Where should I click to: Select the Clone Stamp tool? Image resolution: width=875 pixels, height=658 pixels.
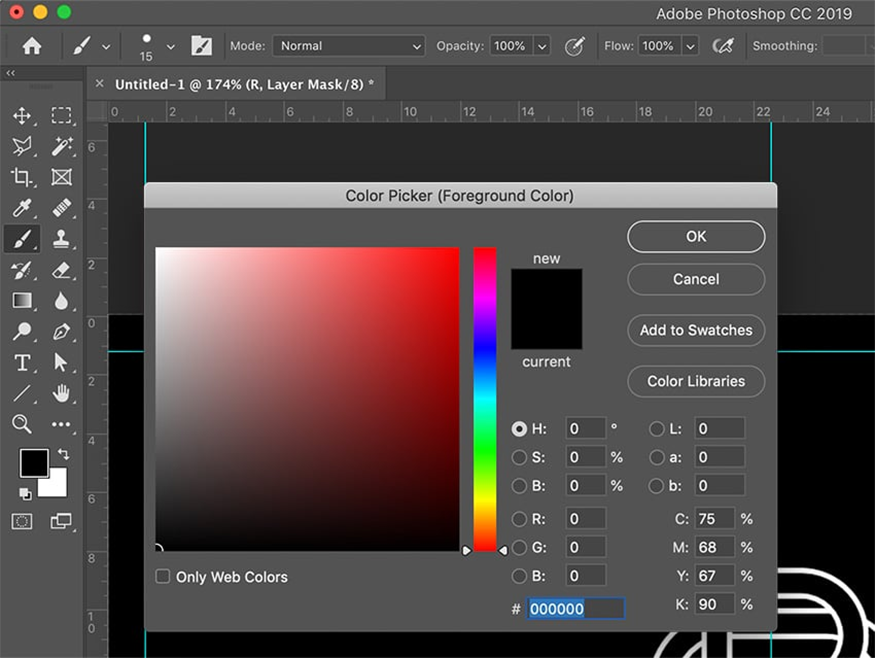(61, 239)
